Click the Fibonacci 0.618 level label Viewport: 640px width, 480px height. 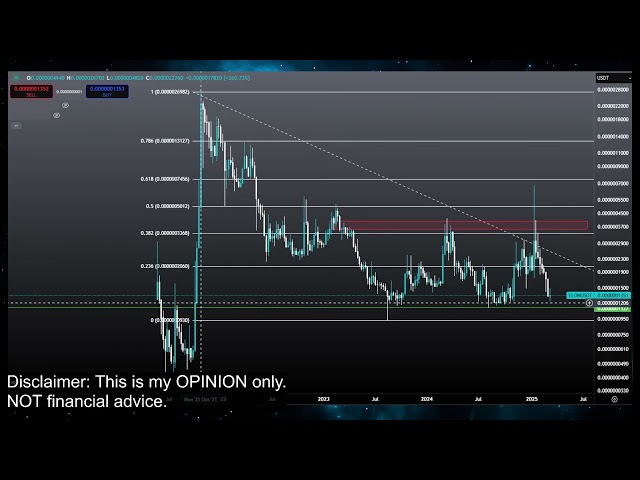(165, 180)
